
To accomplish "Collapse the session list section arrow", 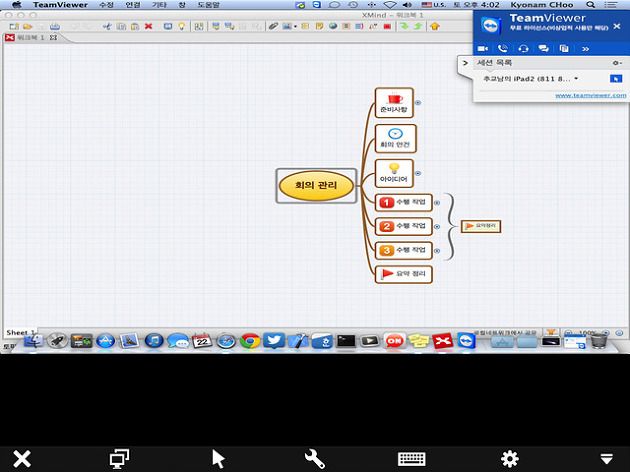I will pos(465,63).
